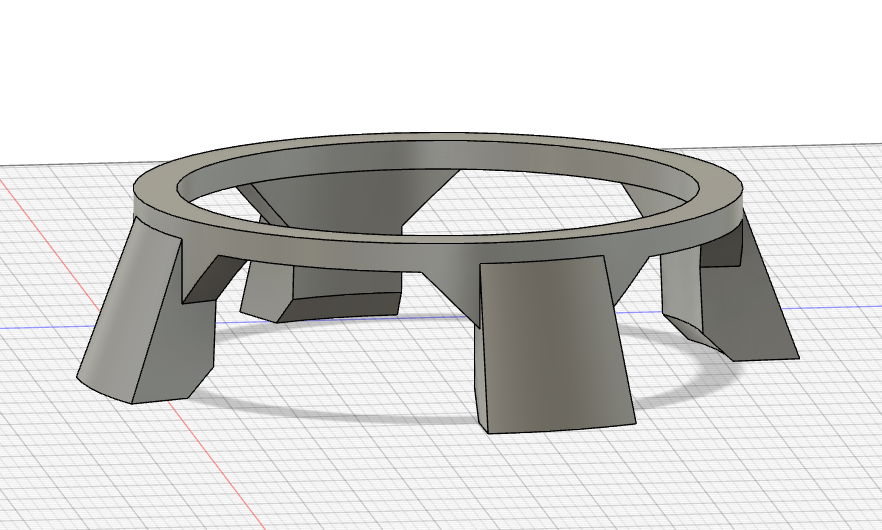Select the front left leg's outer face
Viewport: 882px width, 530px height.
pos(128,308)
